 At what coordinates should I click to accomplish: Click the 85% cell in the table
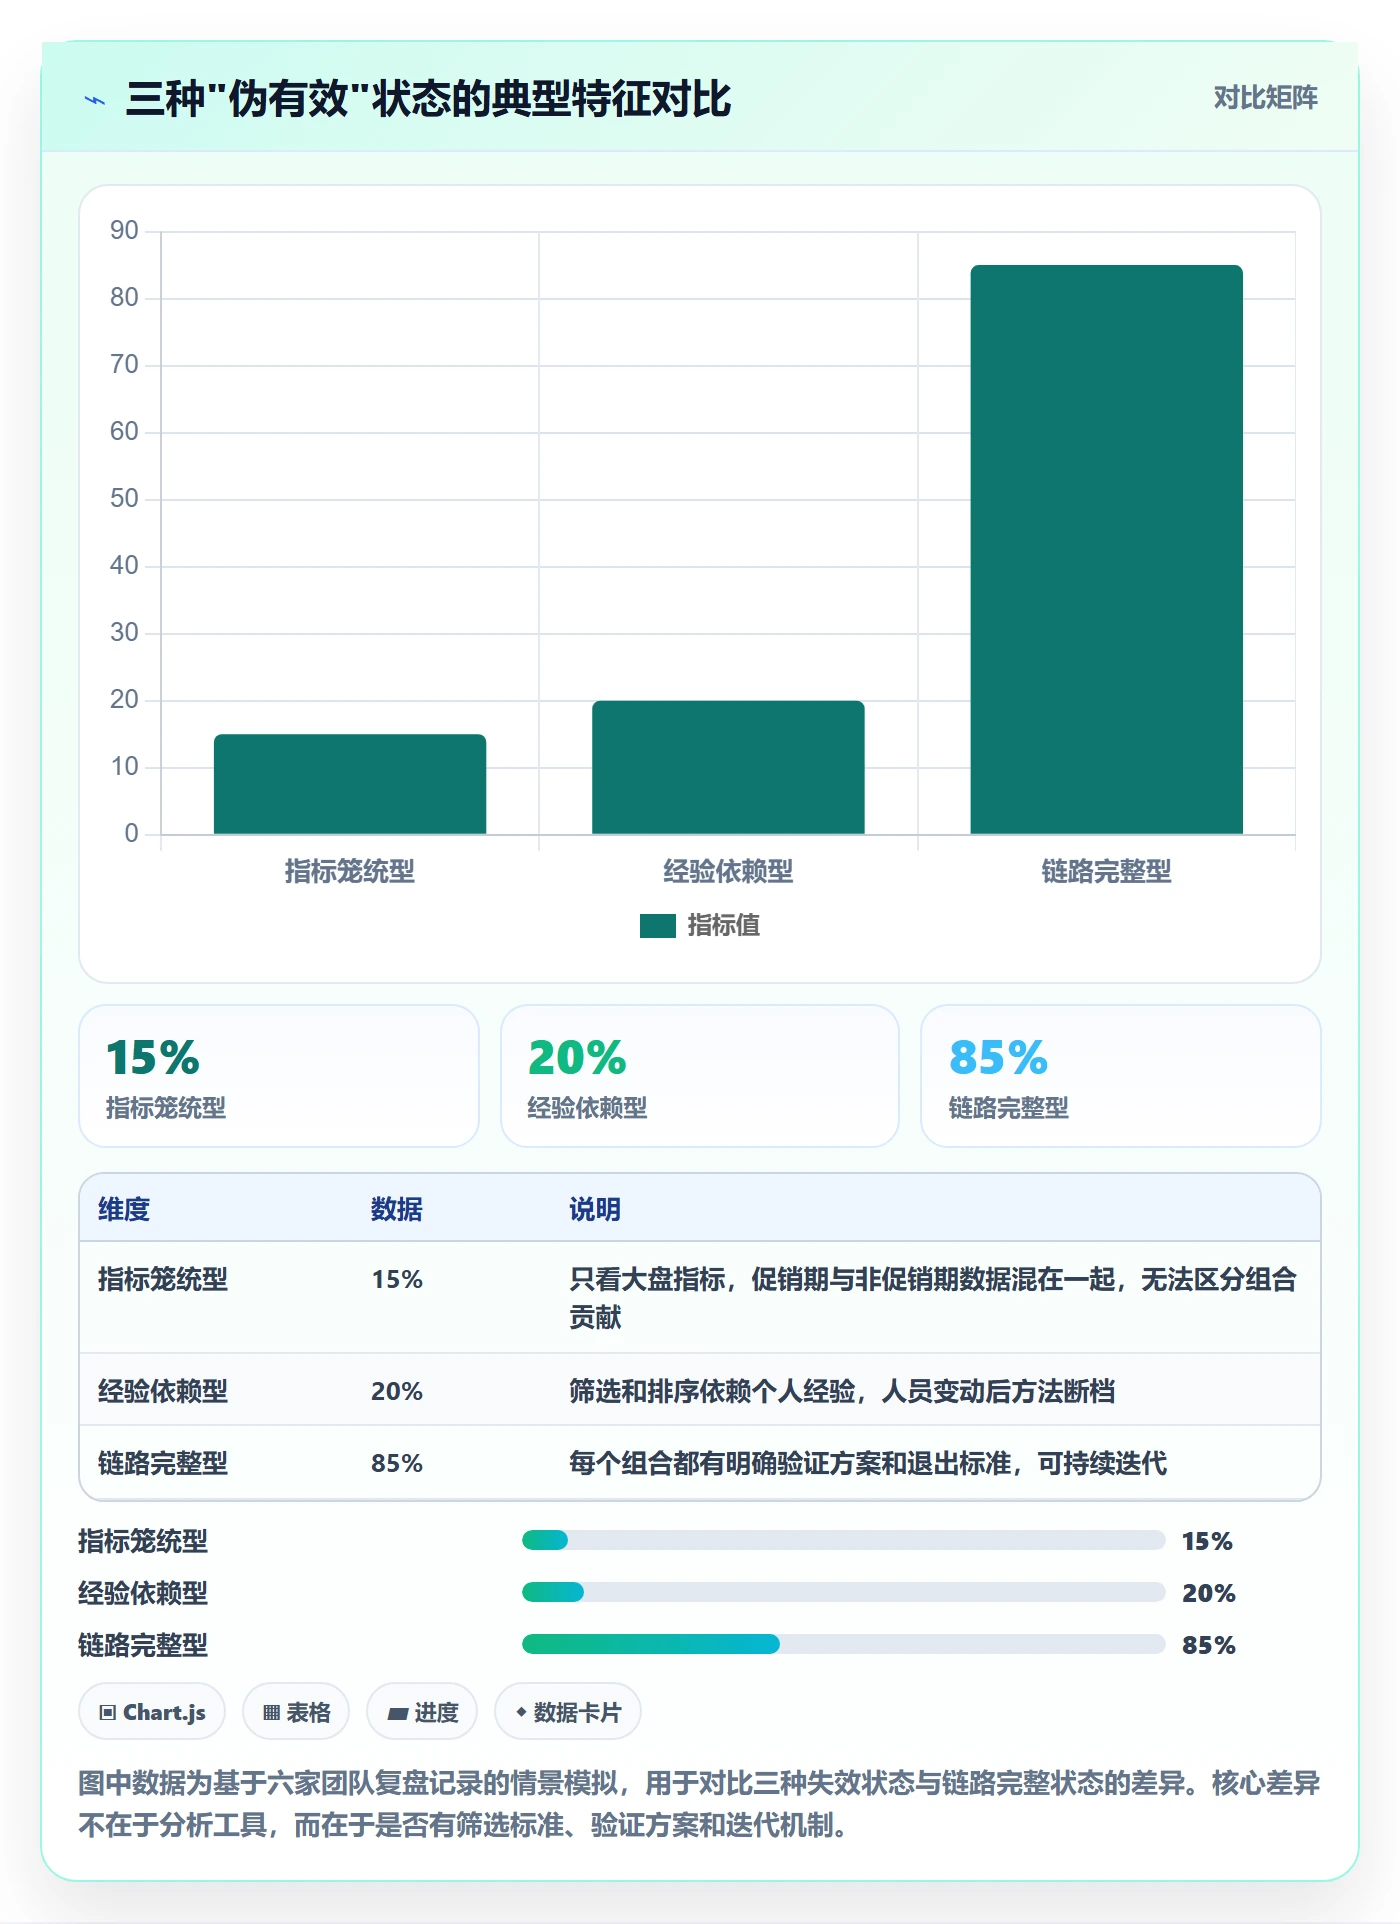397,1463
